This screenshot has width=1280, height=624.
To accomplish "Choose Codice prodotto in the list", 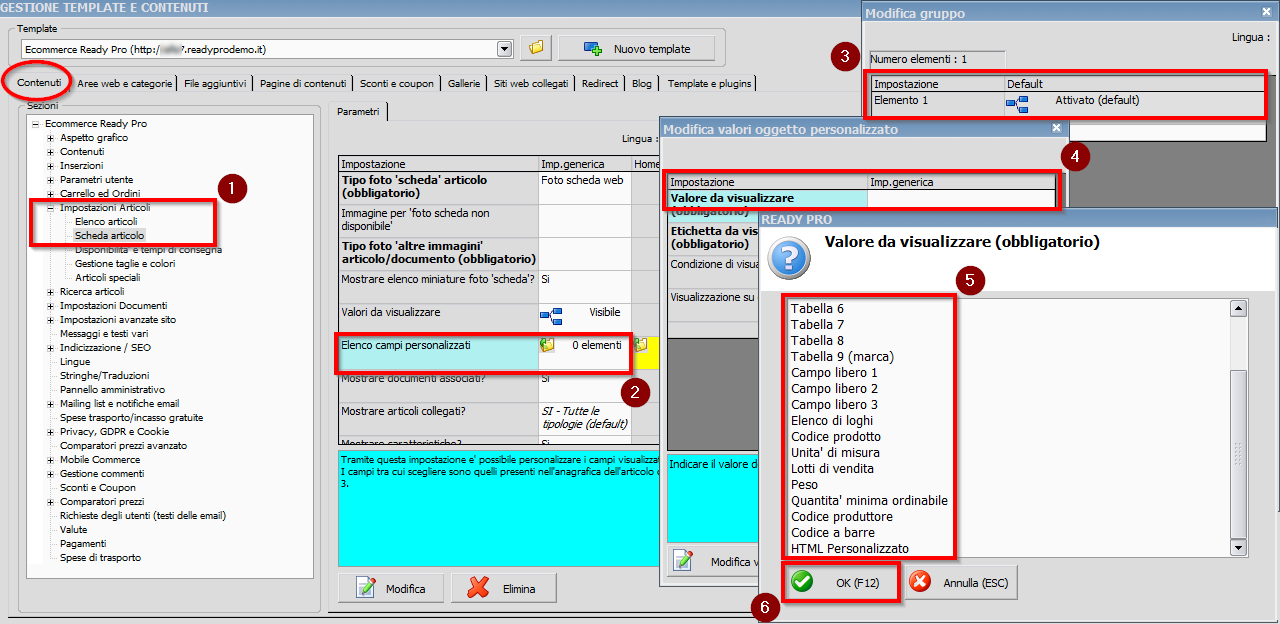I will click(836, 437).
